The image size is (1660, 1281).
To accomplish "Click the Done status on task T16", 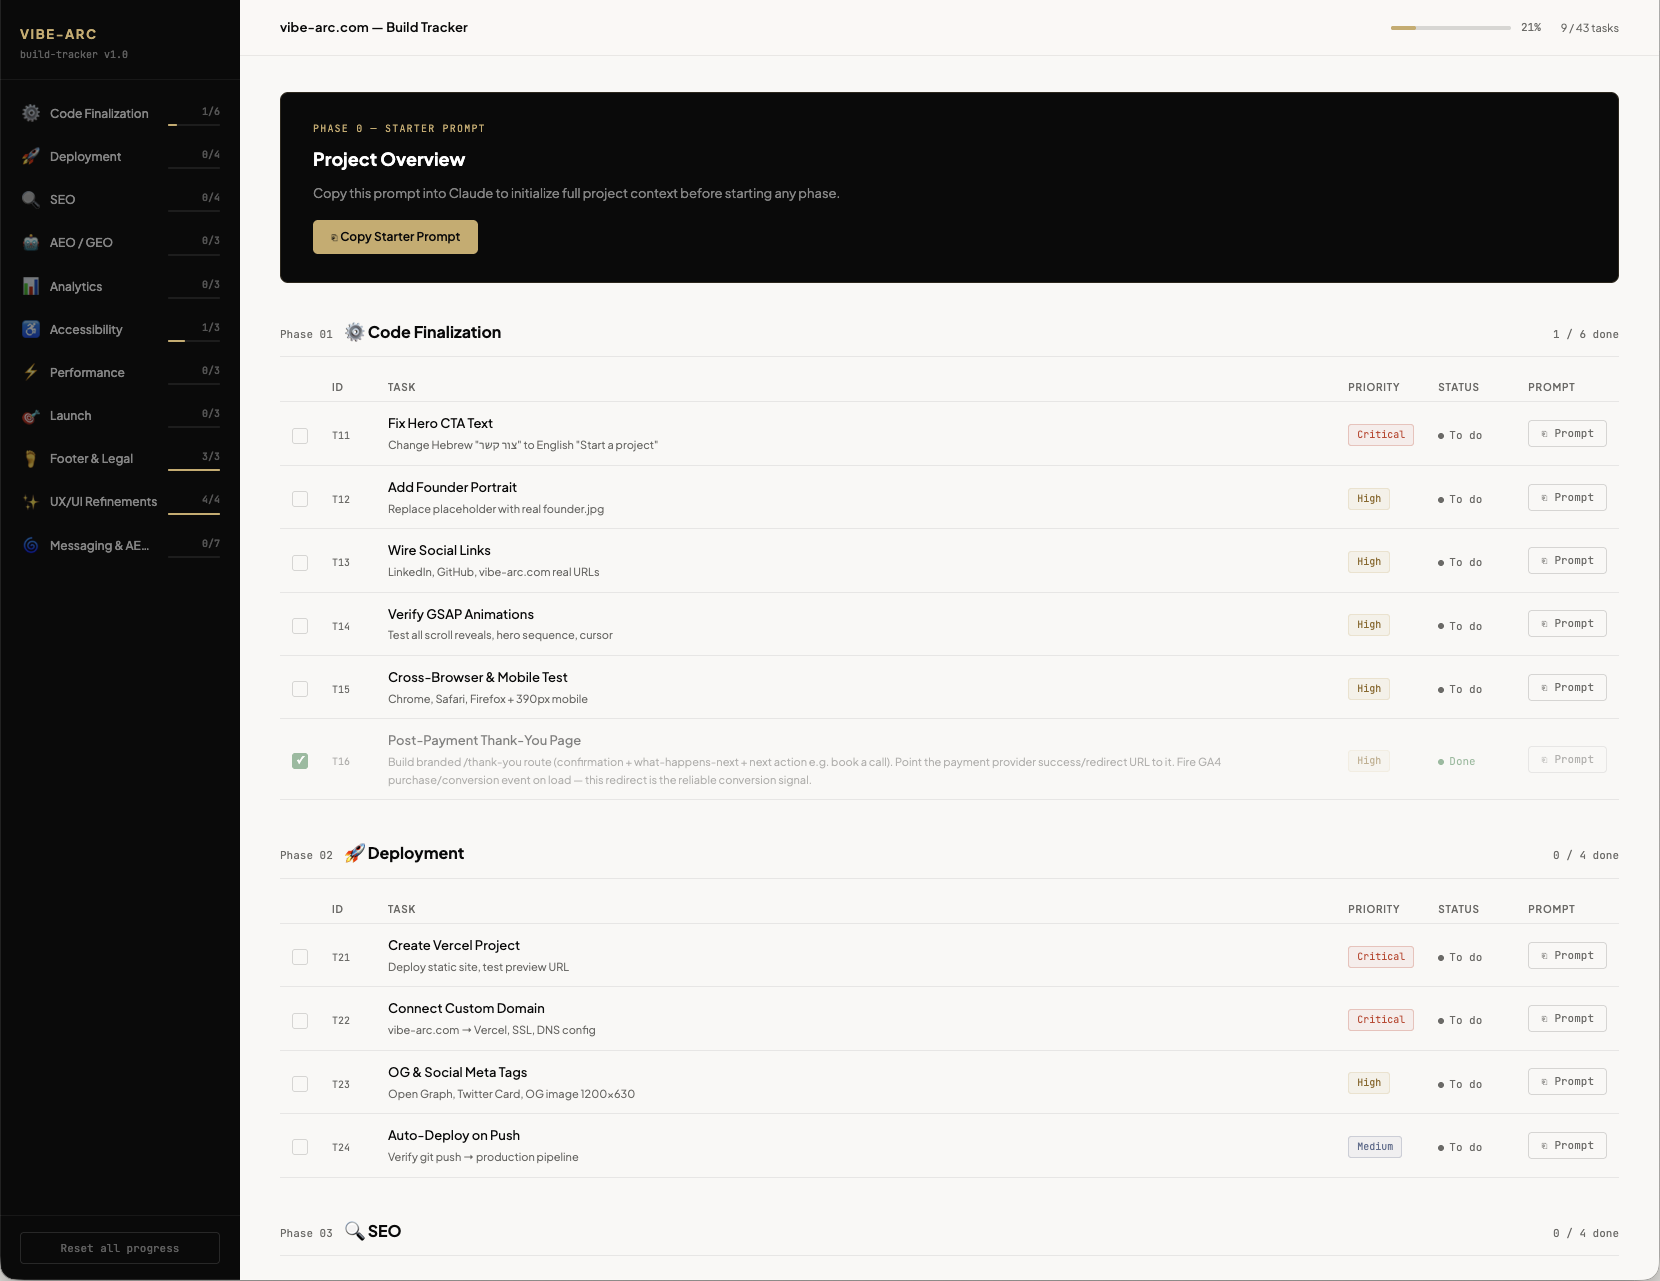I will click(x=1456, y=761).
